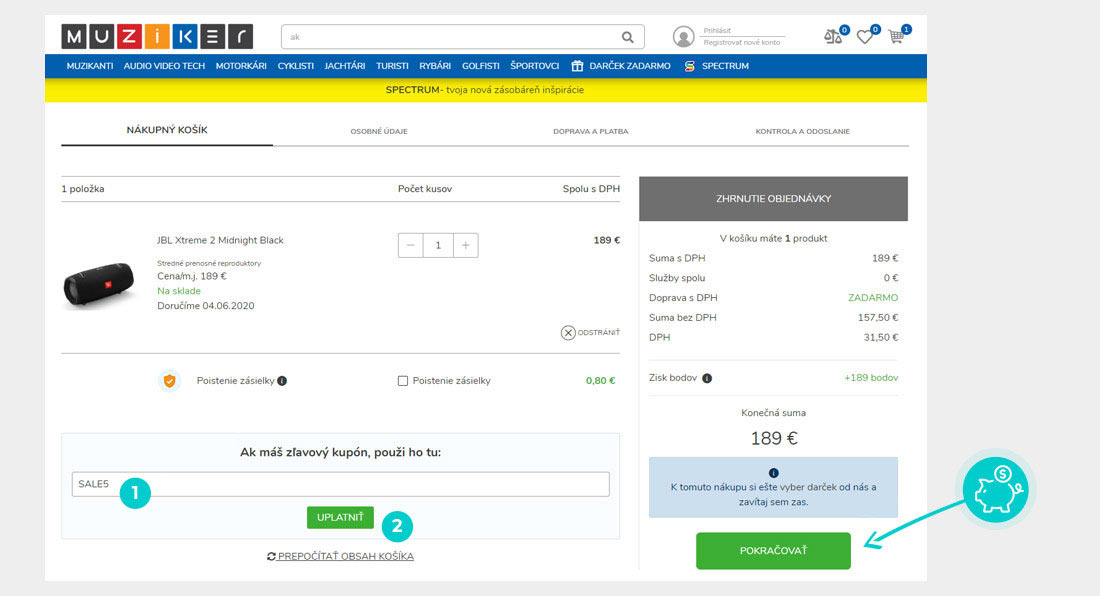Open the Jachtári menu
The image size is (1100, 596).
(344, 66)
